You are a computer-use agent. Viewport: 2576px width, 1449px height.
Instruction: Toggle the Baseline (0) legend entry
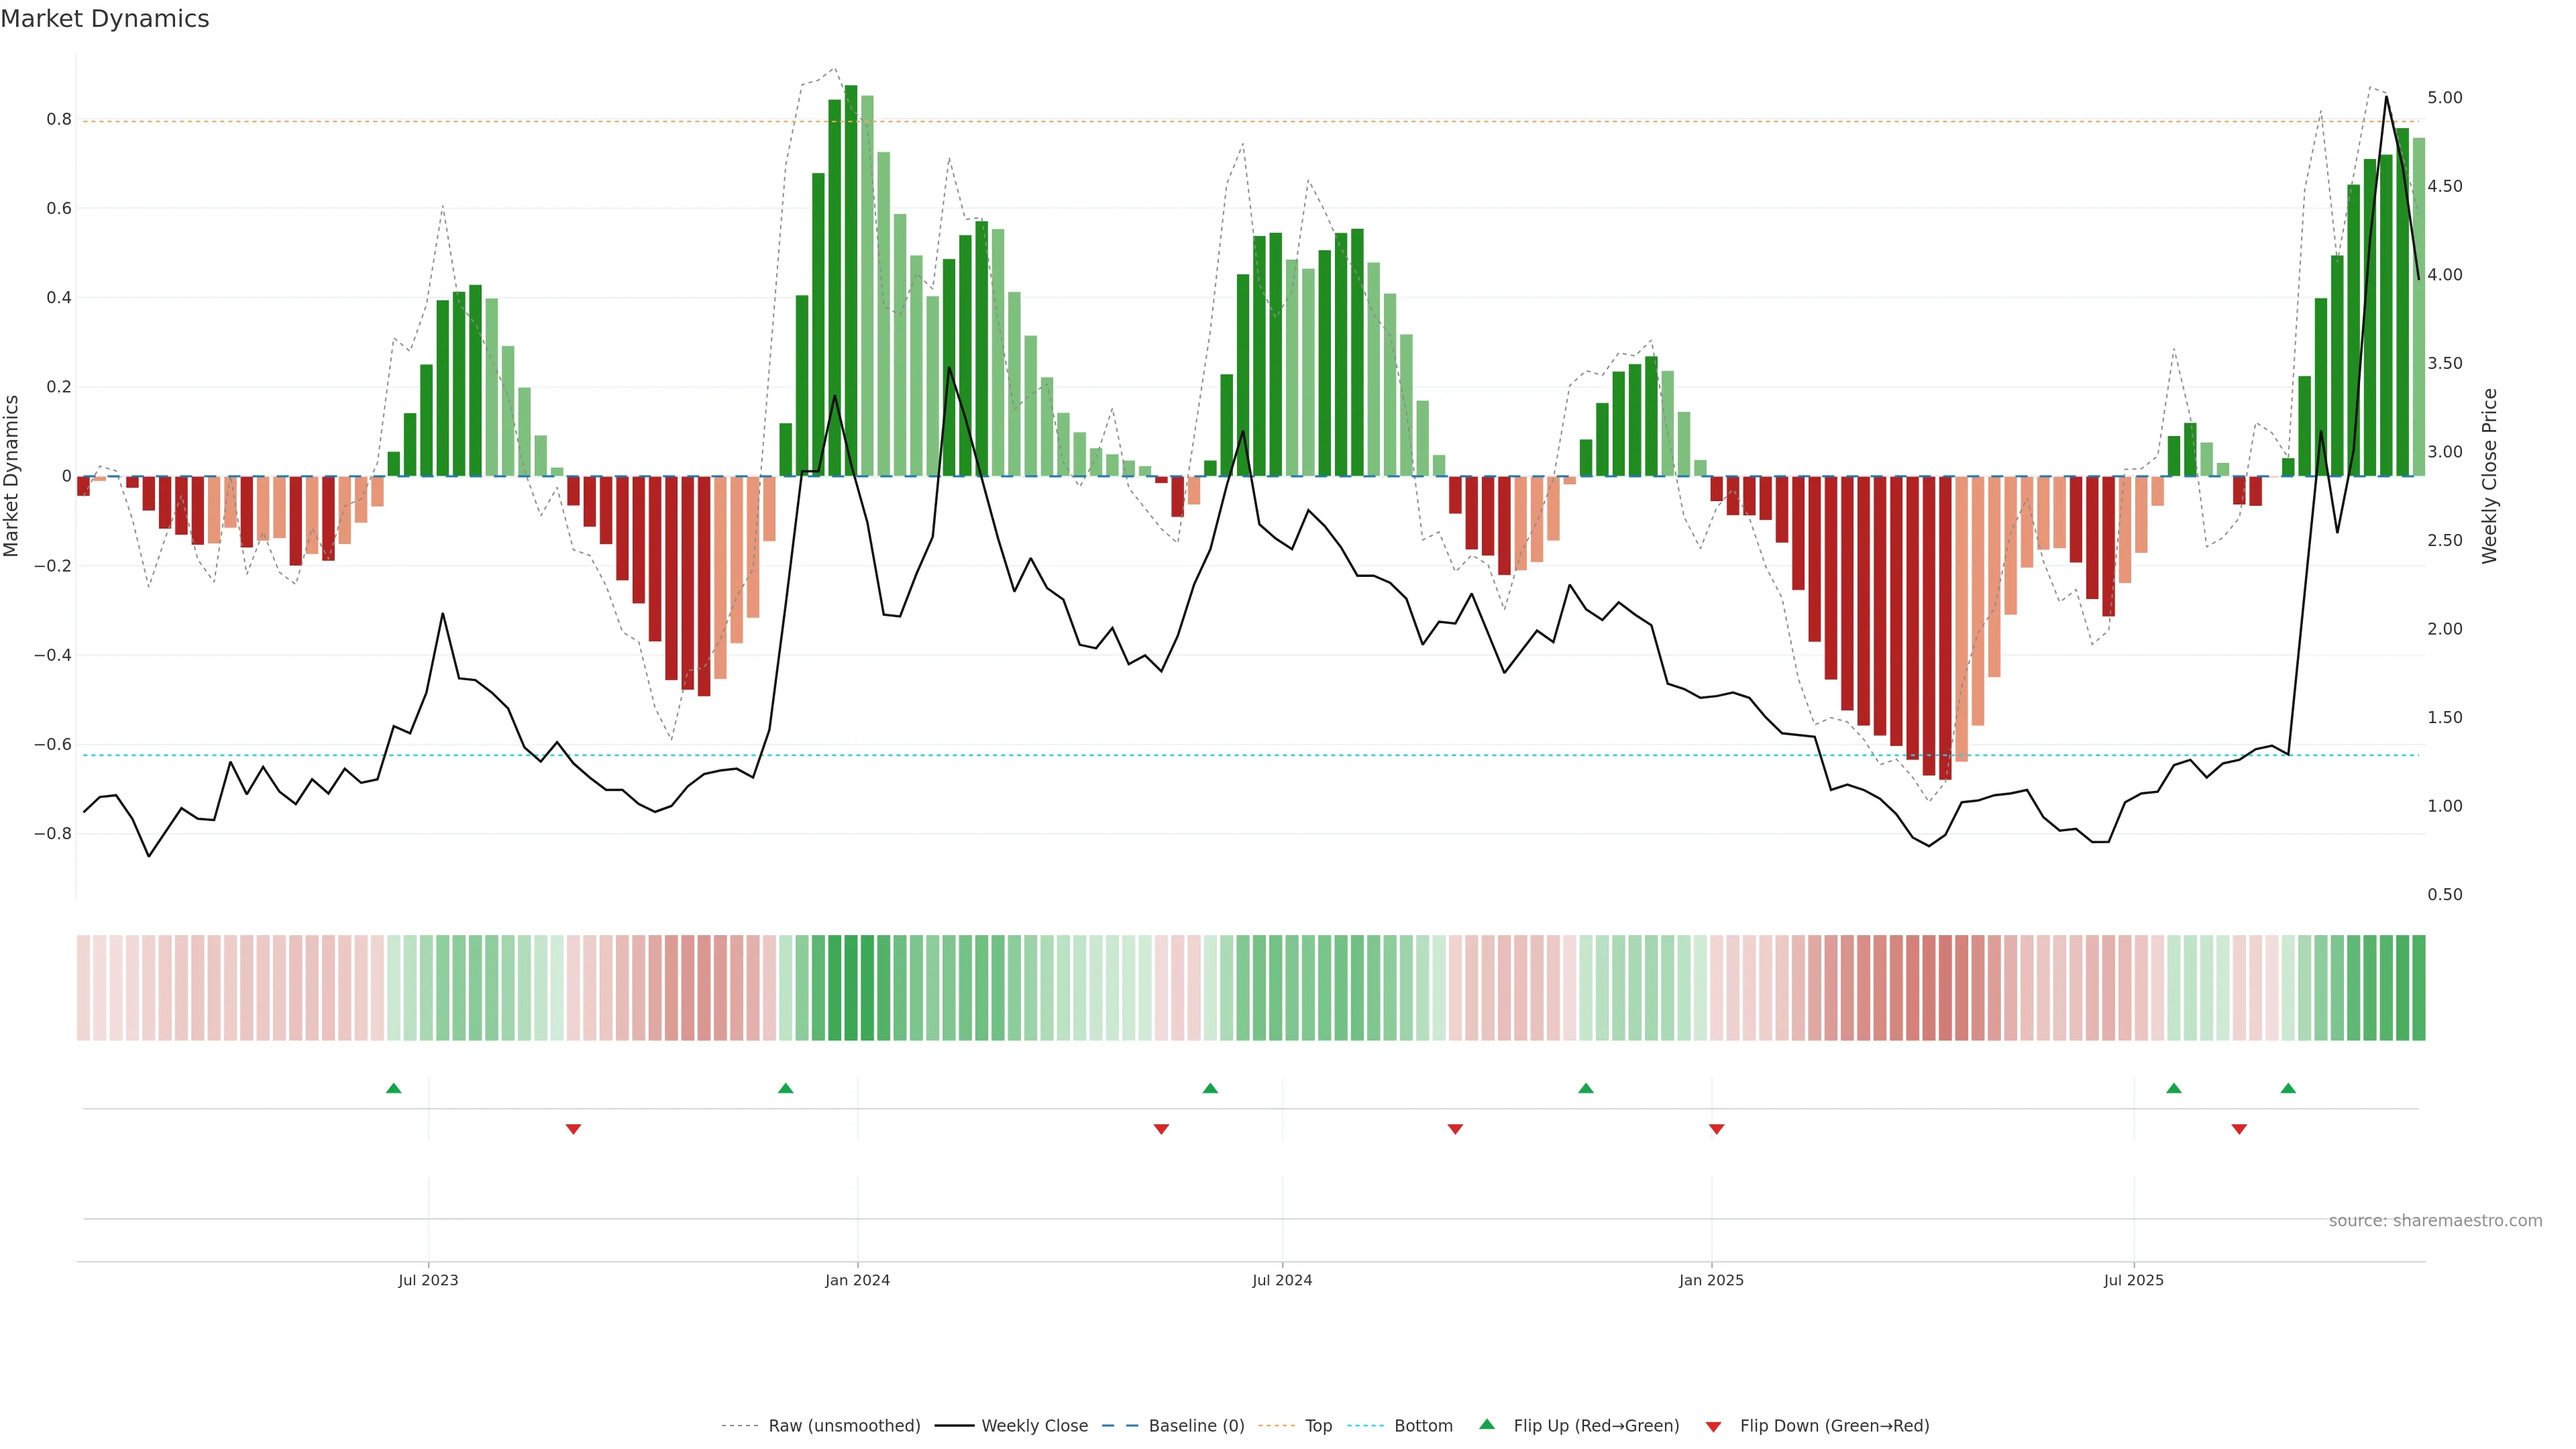point(1196,1426)
